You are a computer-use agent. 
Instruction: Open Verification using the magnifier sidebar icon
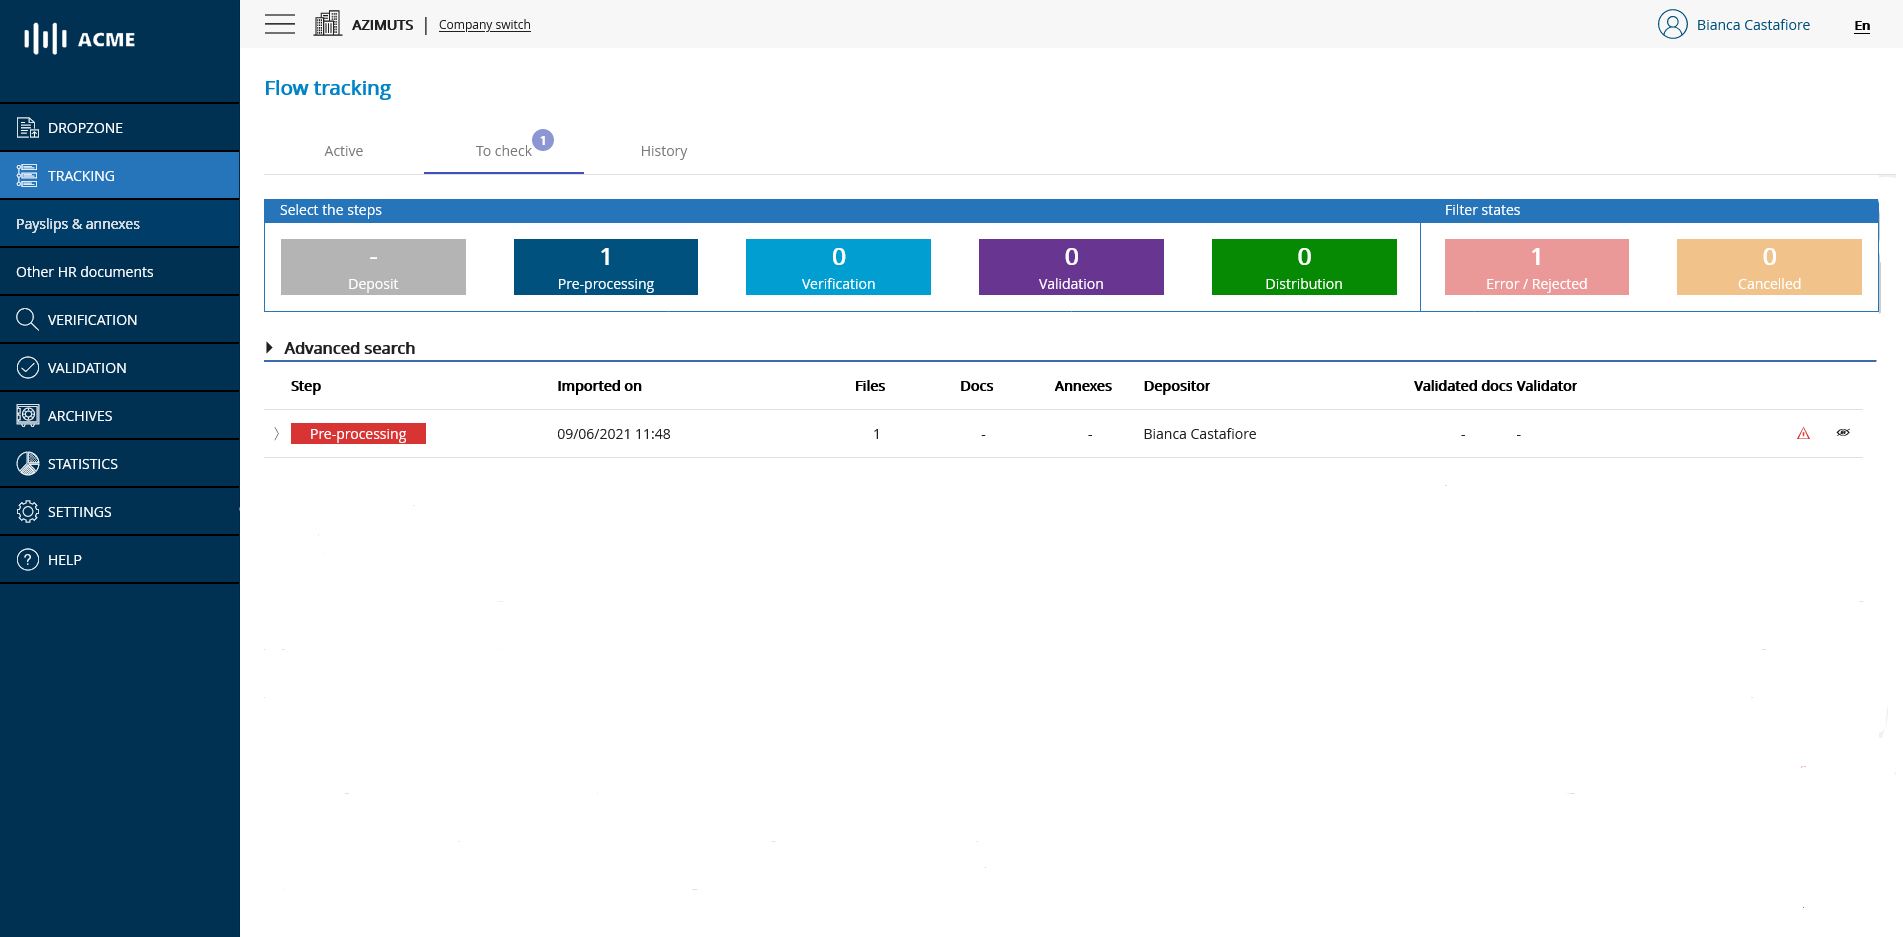pos(27,319)
